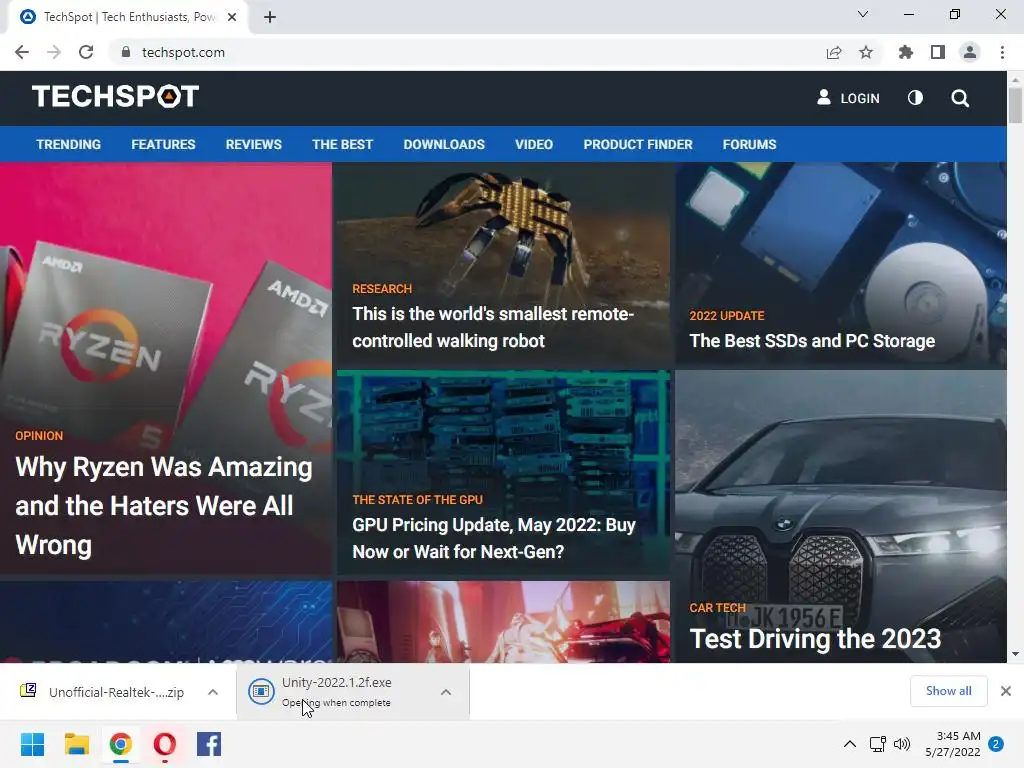Go back with browser back arrow

22,52
